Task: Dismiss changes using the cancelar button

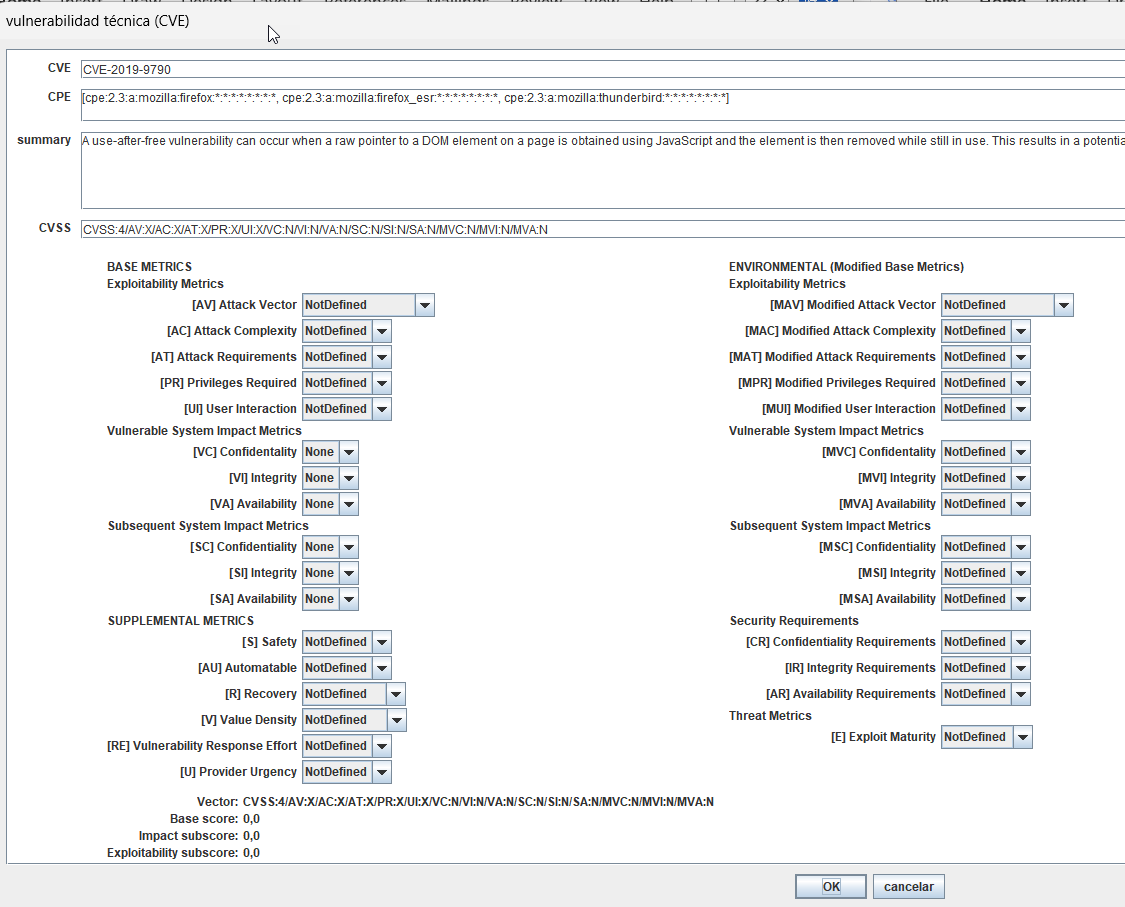Action: point(907,885)
